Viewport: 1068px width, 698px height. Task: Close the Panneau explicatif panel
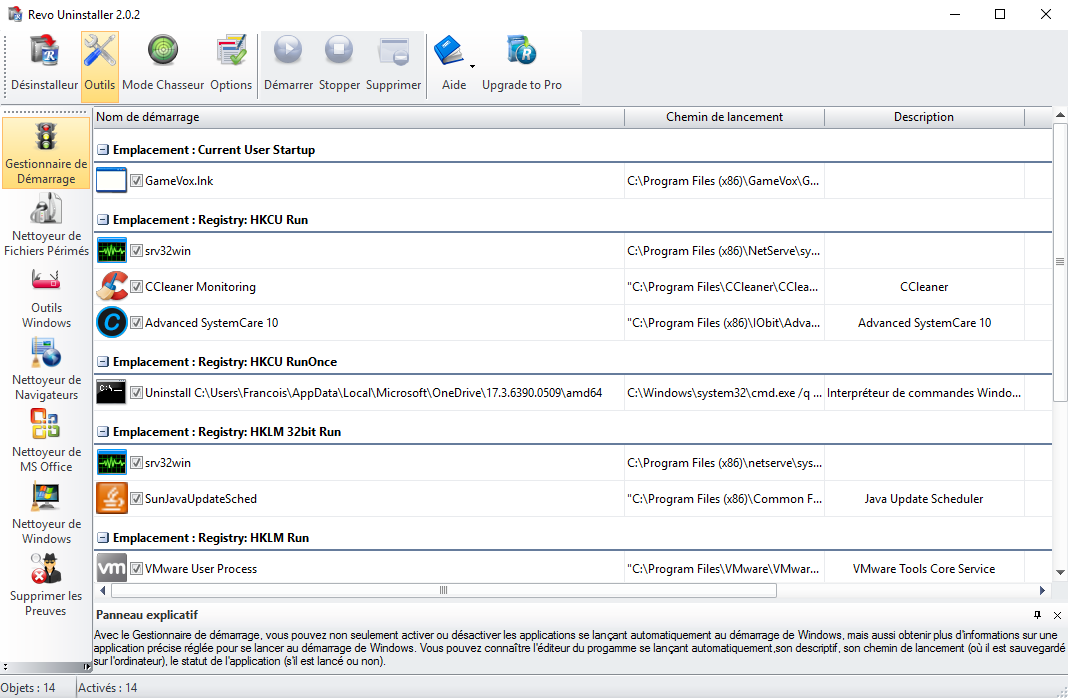[1057, 615]
